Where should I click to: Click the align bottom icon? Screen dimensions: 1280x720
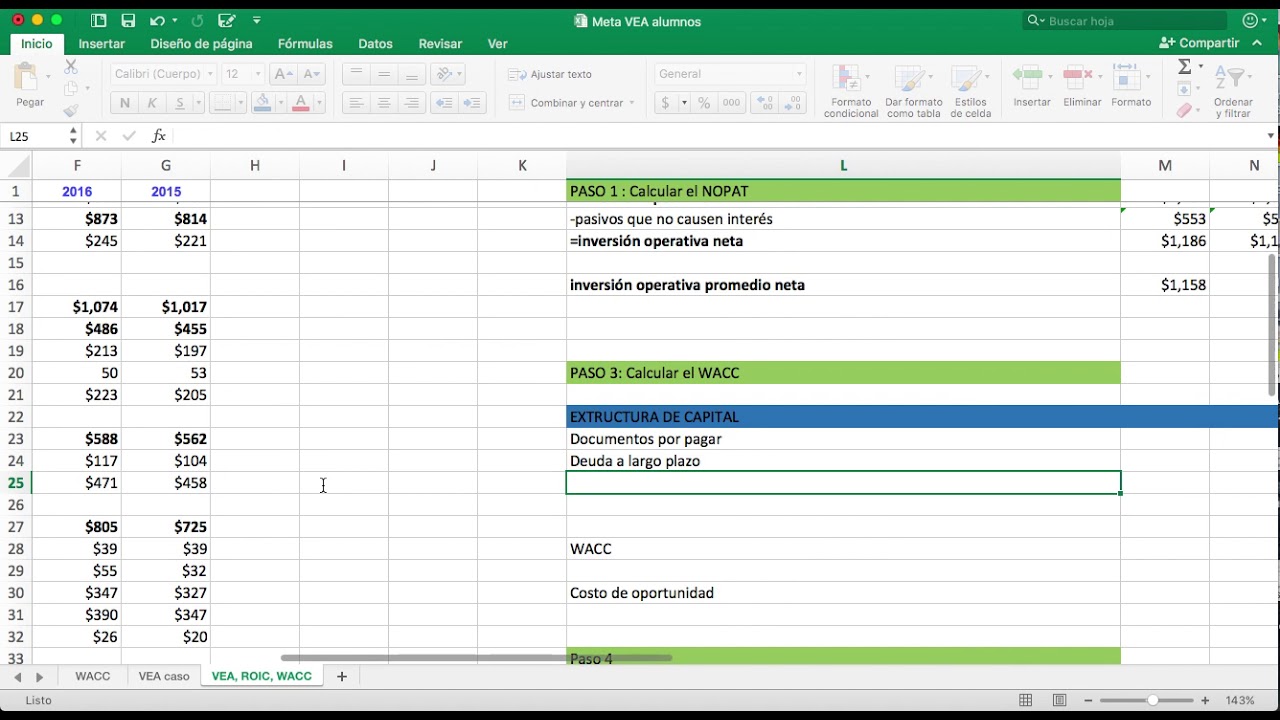pyautogui.click(x=411, y=74)
